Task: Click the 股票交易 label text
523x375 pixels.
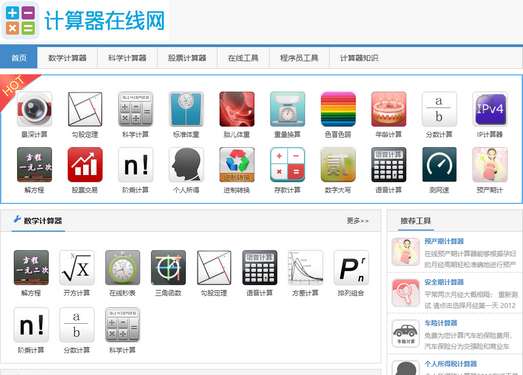Action: pyautogui.click(x=85, y=190)
